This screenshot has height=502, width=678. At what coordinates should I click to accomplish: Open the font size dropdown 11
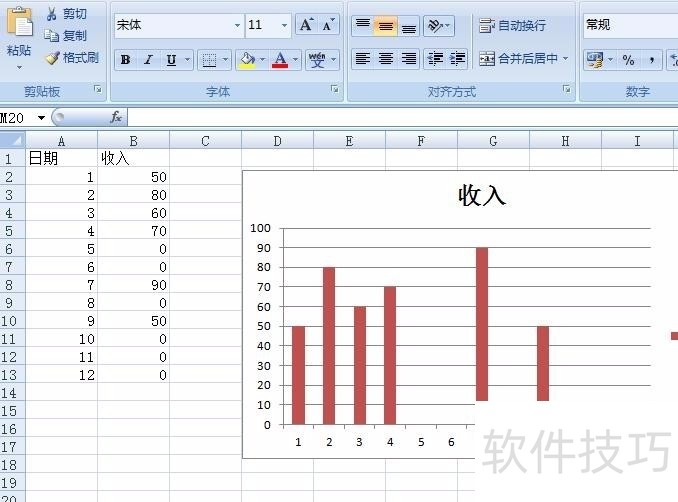pos(284,25)
